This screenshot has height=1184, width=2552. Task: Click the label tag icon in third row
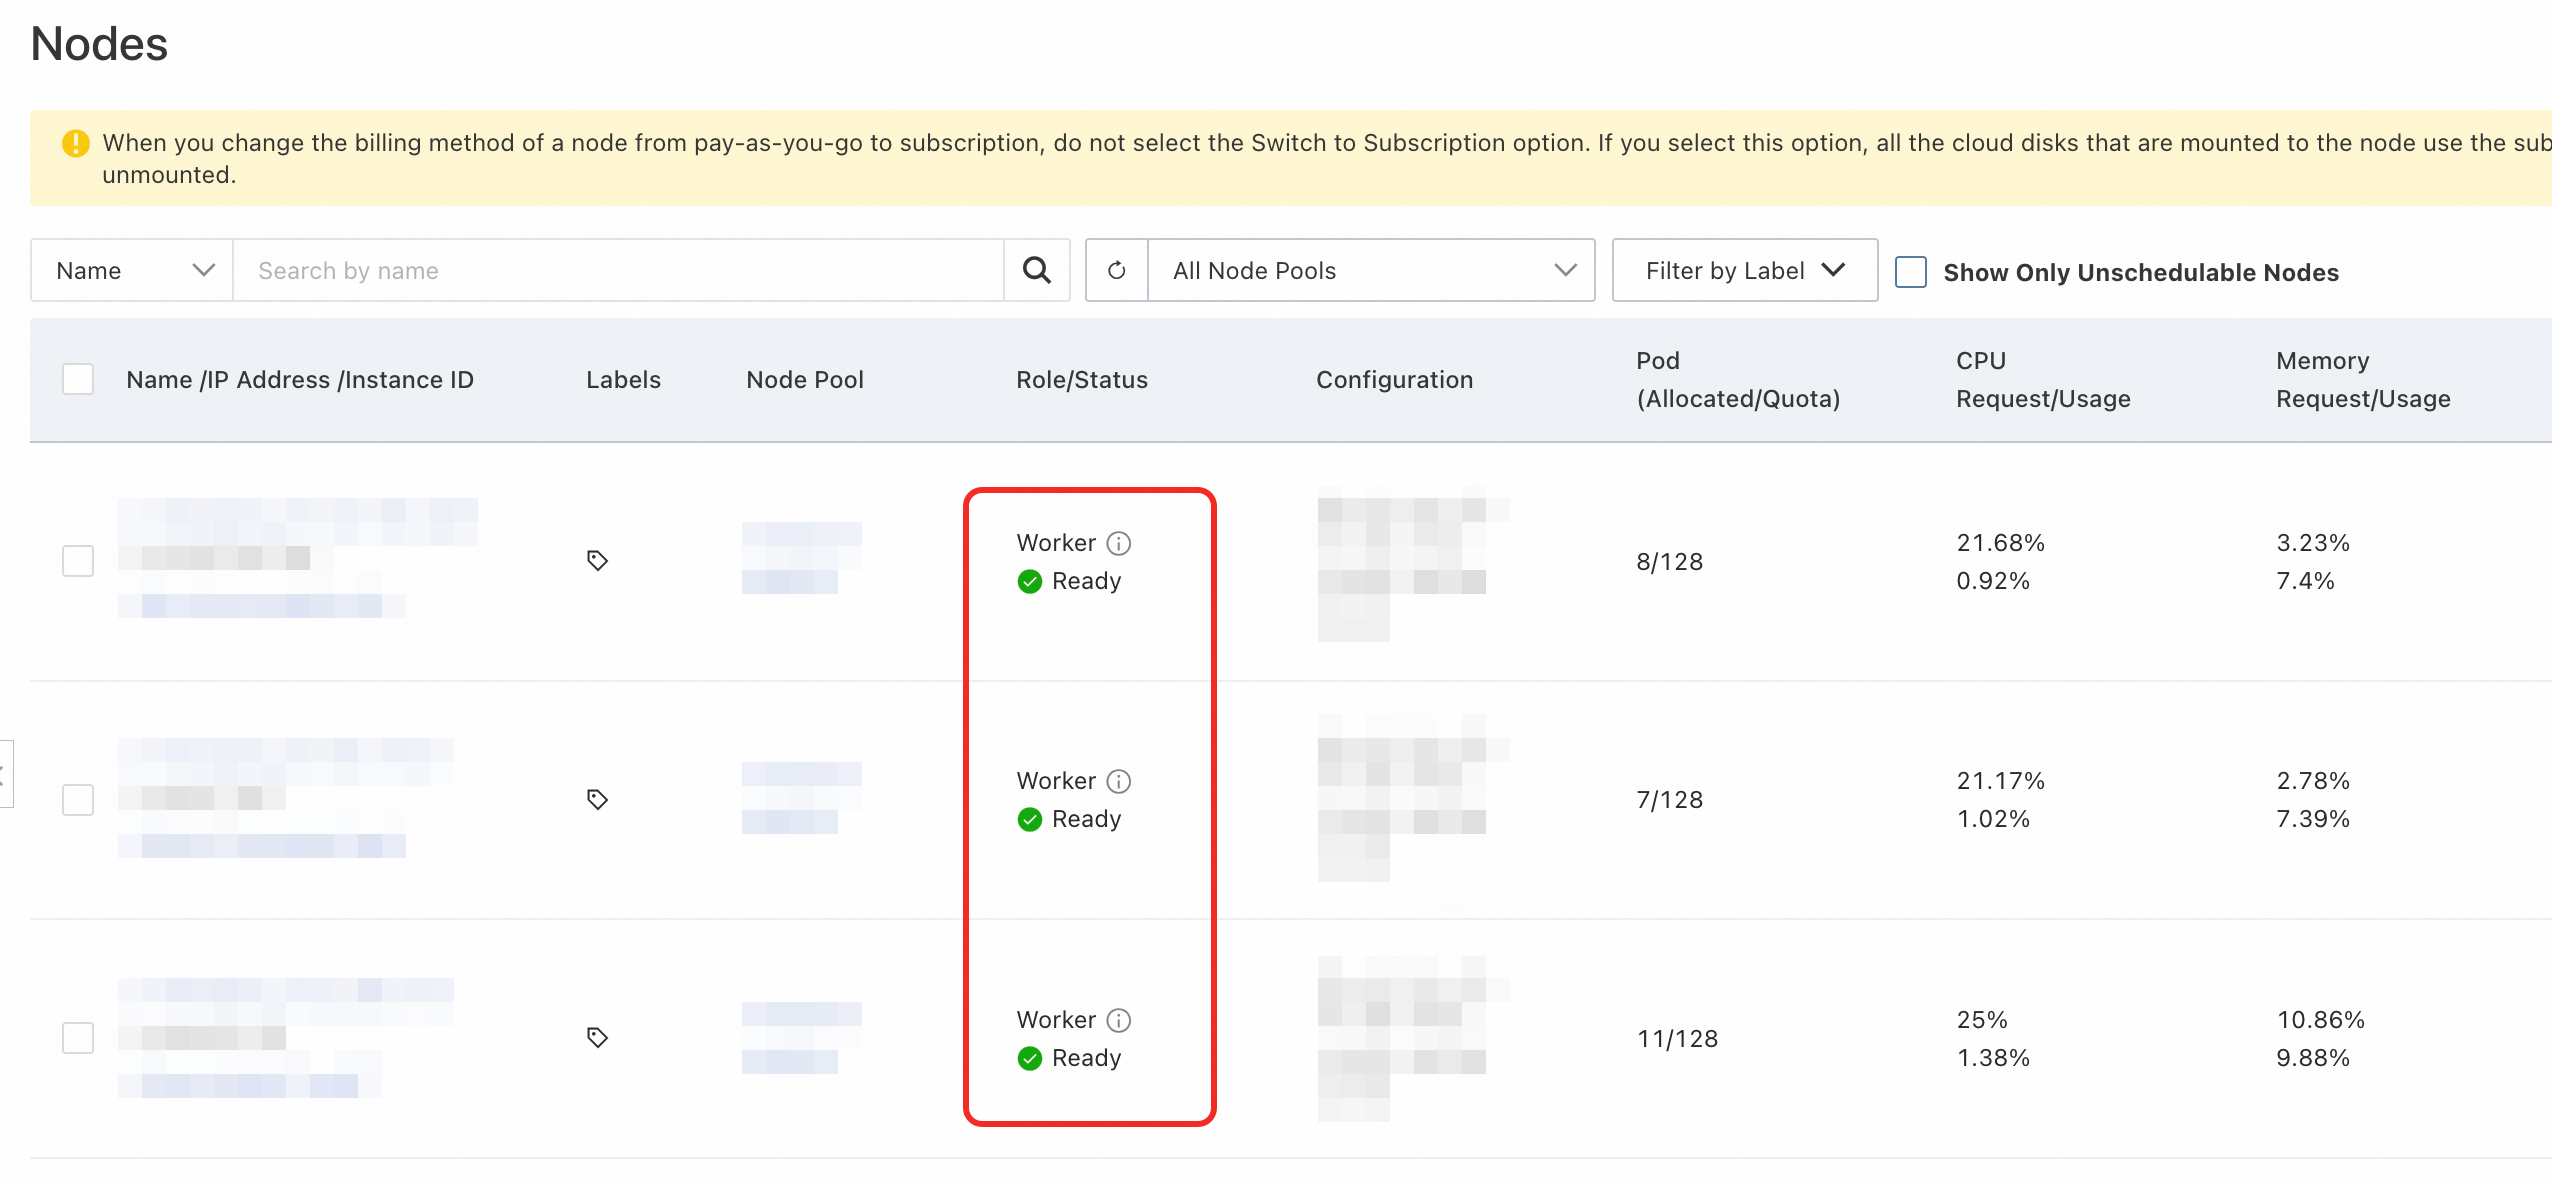point(597,1037)
